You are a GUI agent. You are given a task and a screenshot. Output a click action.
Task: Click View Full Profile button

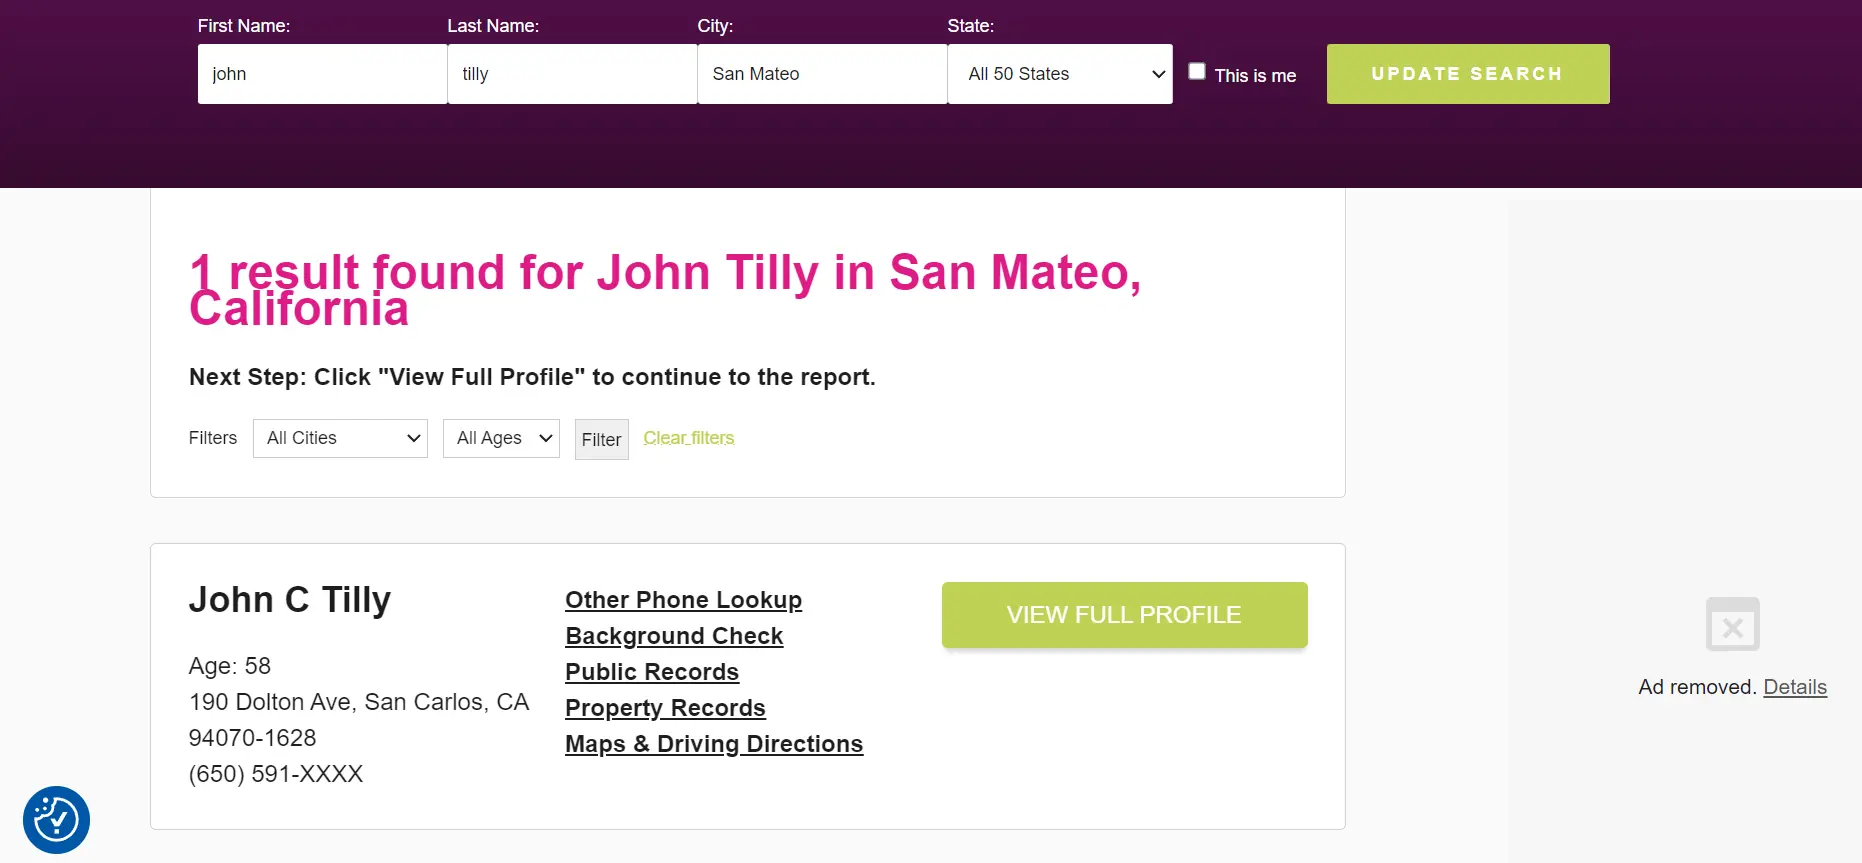pyautogui.click(x=1124, y=615)
